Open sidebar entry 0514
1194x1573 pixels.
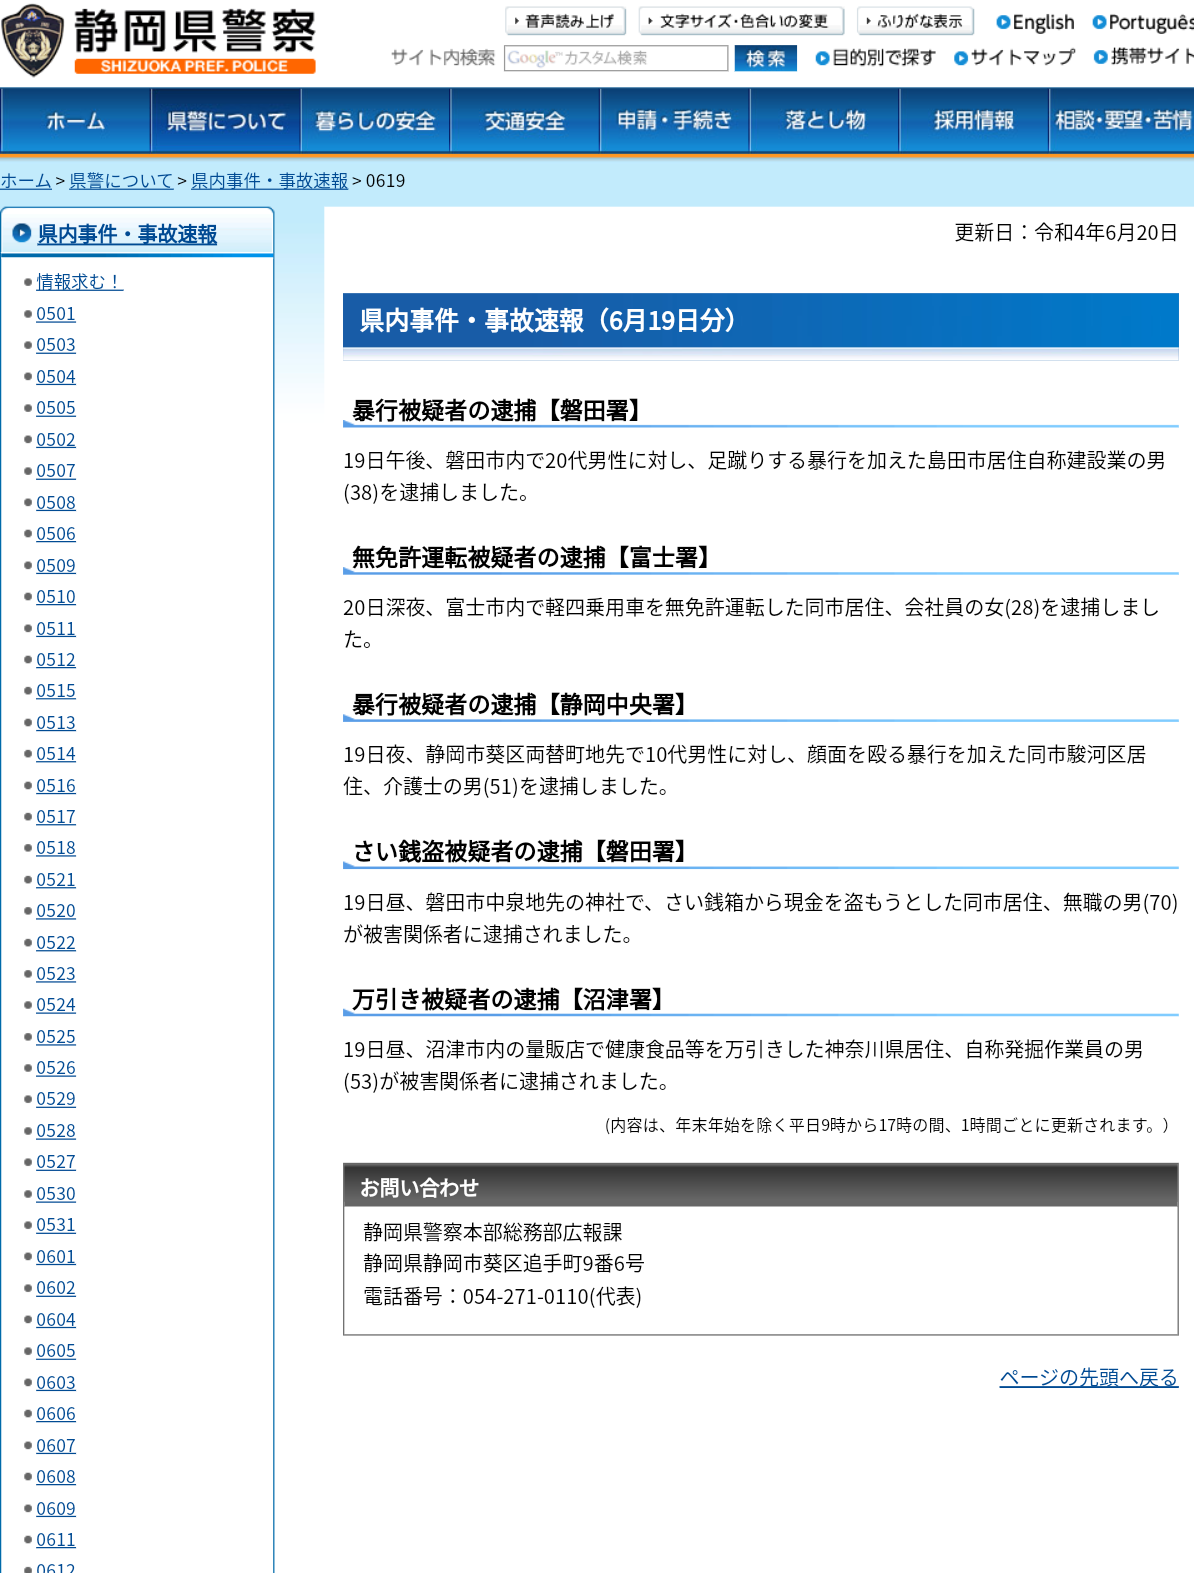click(56, 754)
